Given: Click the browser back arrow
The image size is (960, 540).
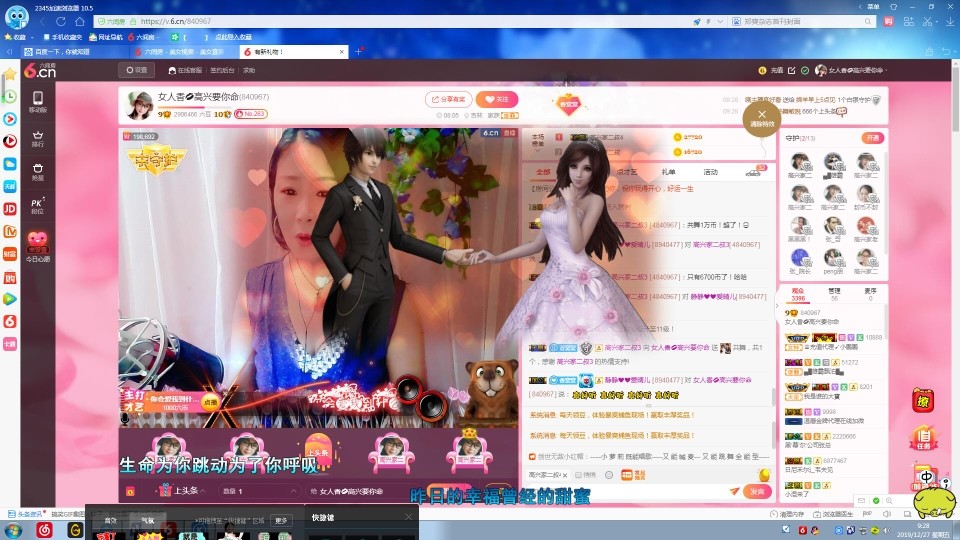Looking at the screenshot, I should pyautogui.click(x=42, y=21).
